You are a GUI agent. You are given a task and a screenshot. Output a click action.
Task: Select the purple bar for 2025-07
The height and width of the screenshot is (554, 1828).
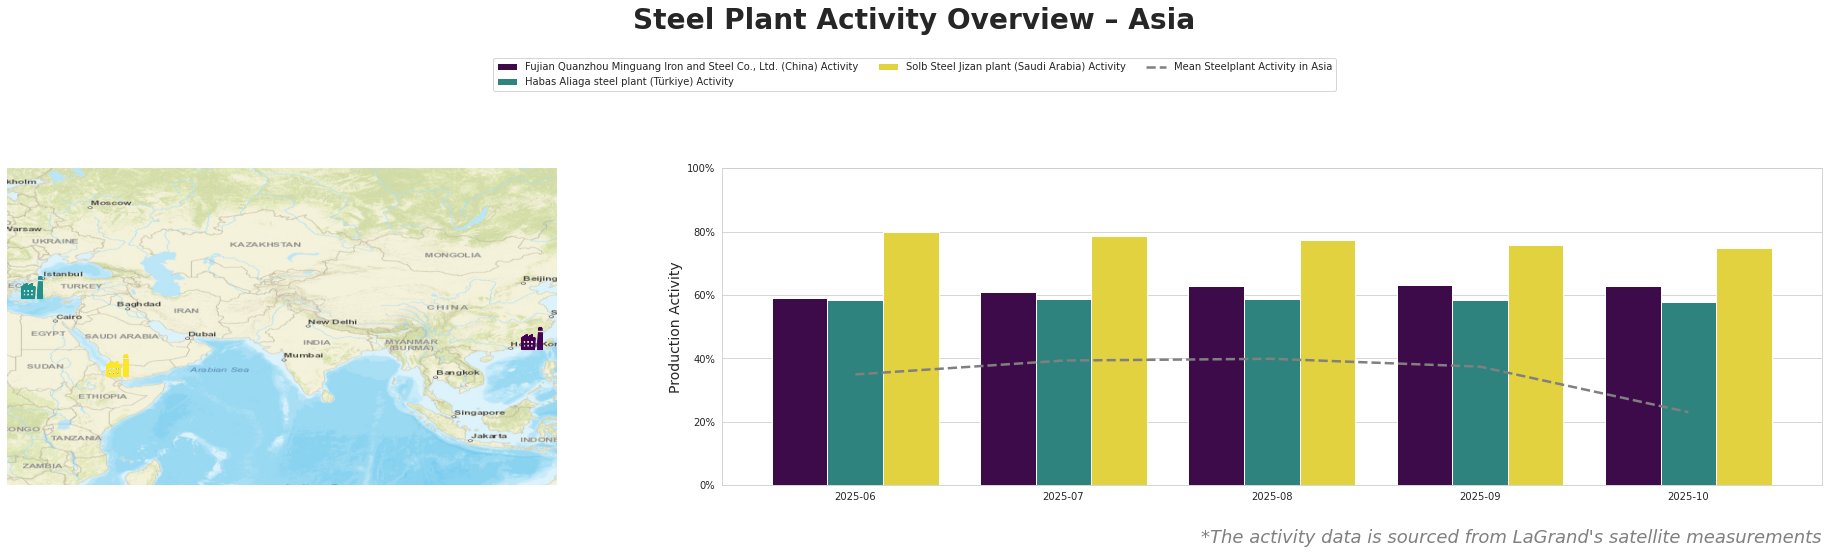point(1008,389)
